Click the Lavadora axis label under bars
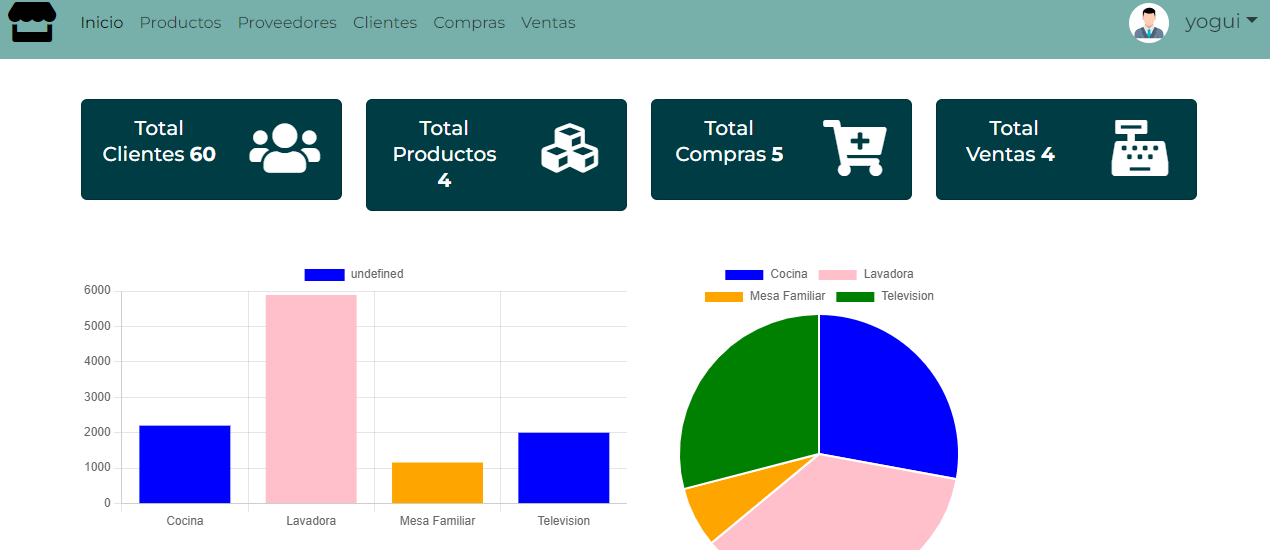Screen dimensions: 1270x550 tap(311, 521)
